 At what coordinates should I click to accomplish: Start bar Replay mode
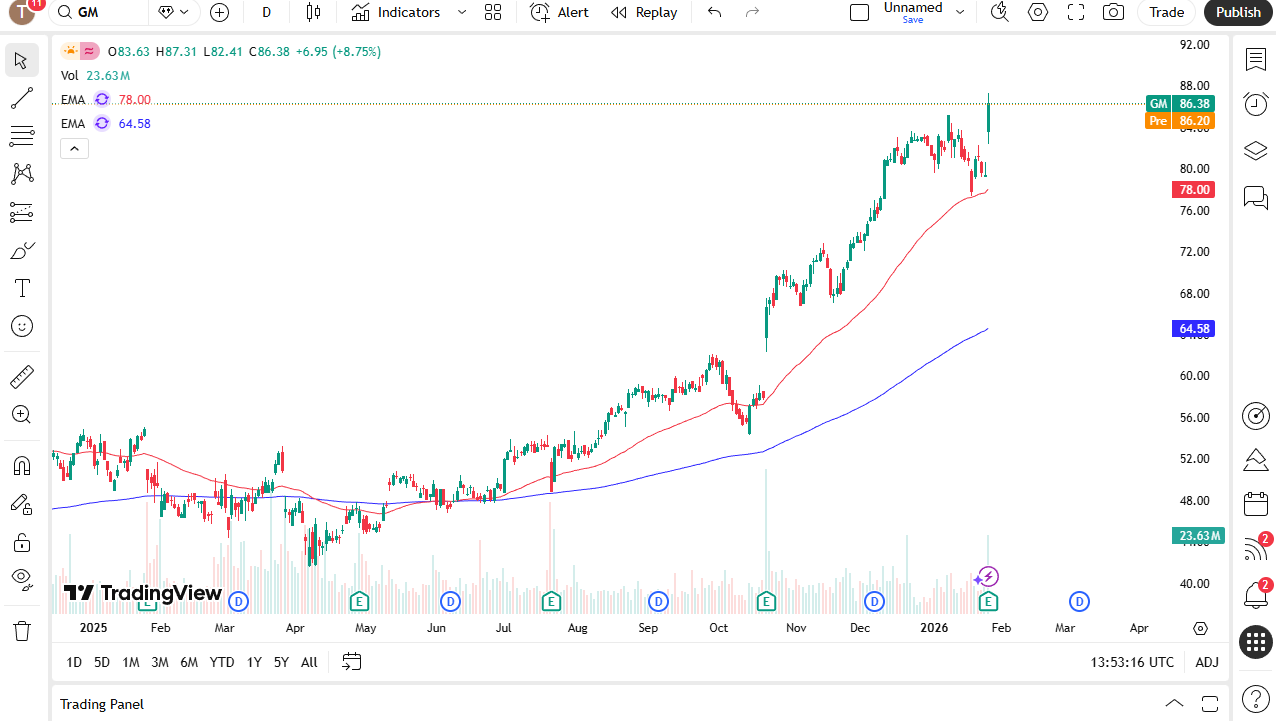pyautogui.click(x=644, y=12)
